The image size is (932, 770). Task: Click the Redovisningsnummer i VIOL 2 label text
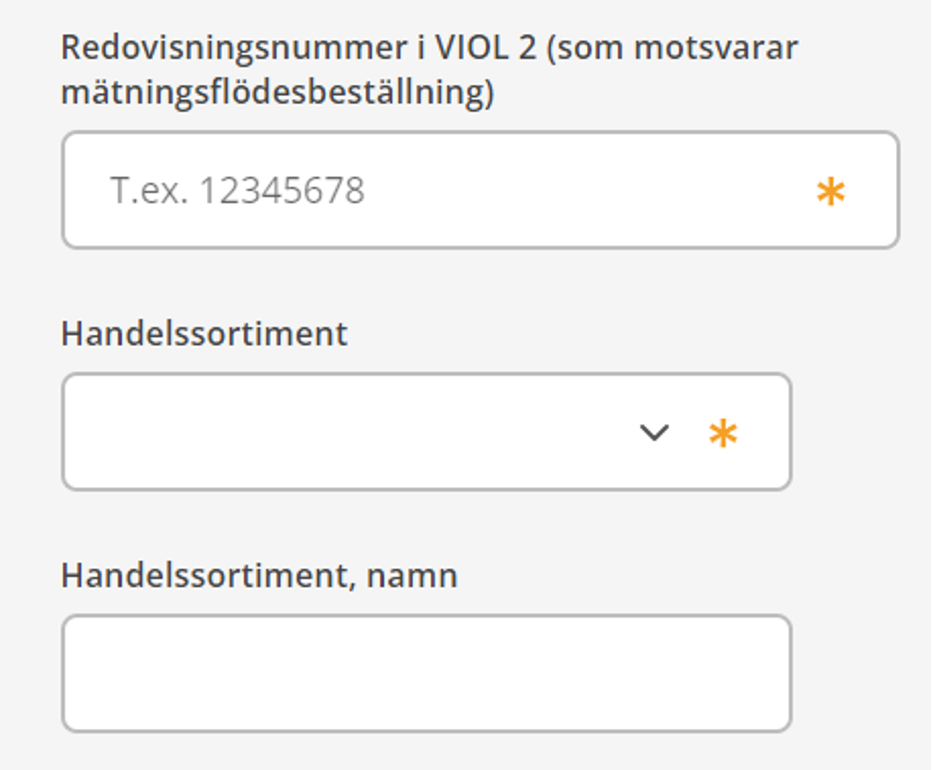(x=429, y=69)
